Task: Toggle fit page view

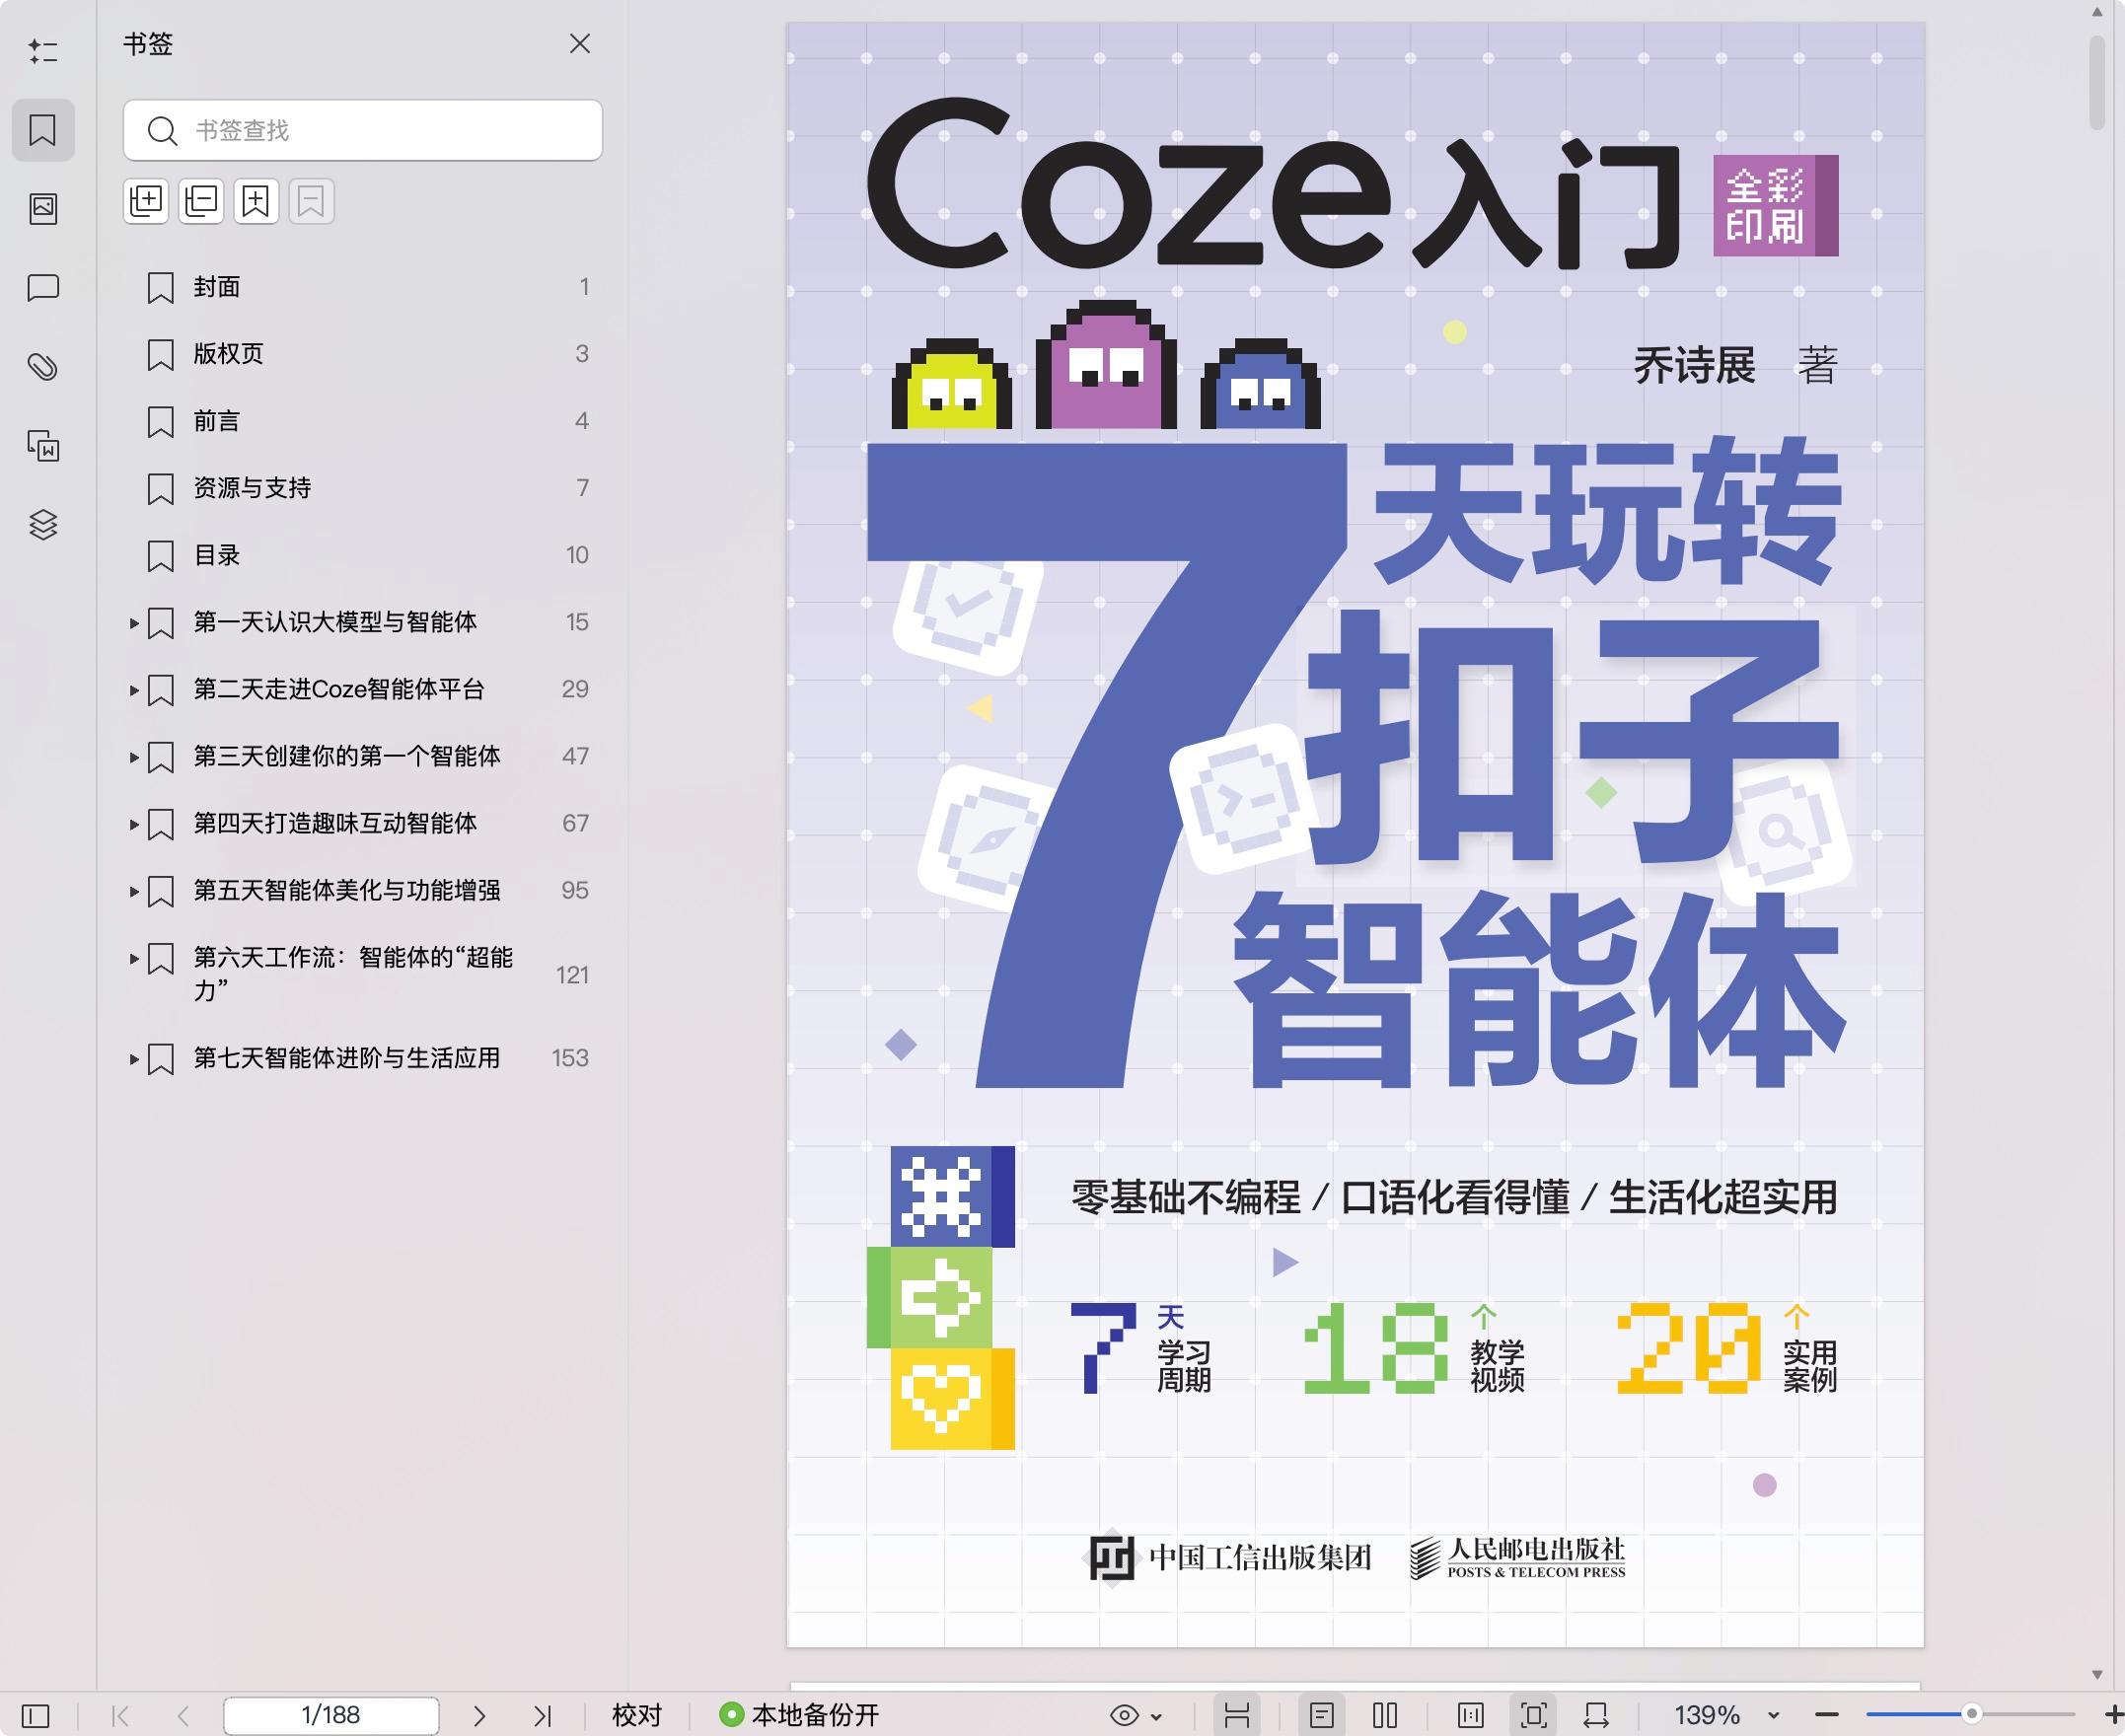Action: pos(1534,1716)
